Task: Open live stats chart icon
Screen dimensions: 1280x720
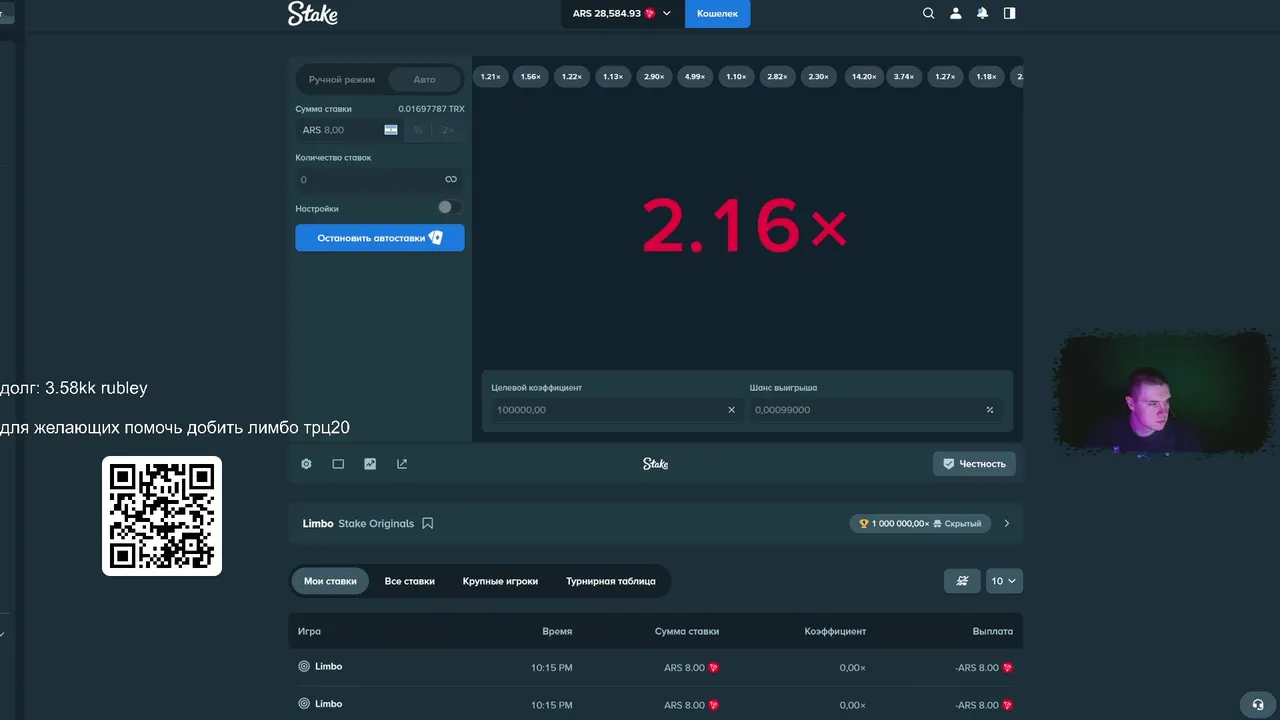Action: click(x=370, y=464)
